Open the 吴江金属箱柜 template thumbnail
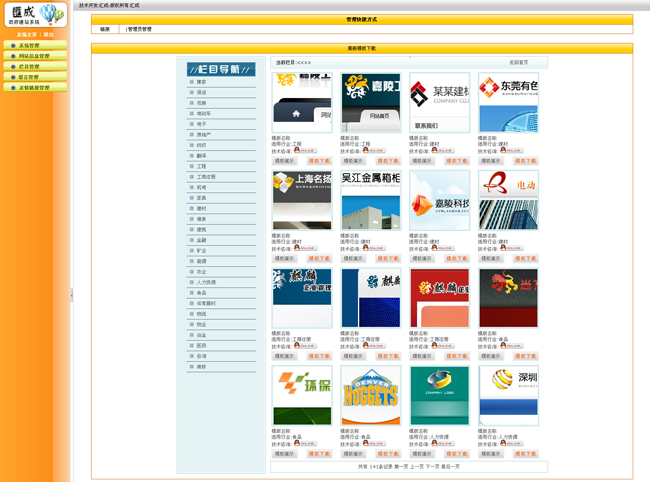The image size is (650, 482). (371, 200)
